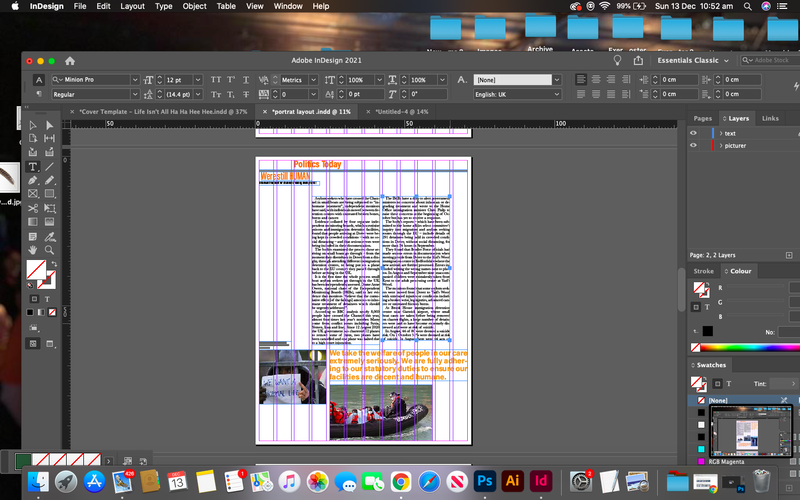Open the Window menu
This screenshot has height=500, width=800.
pos(288,6)
